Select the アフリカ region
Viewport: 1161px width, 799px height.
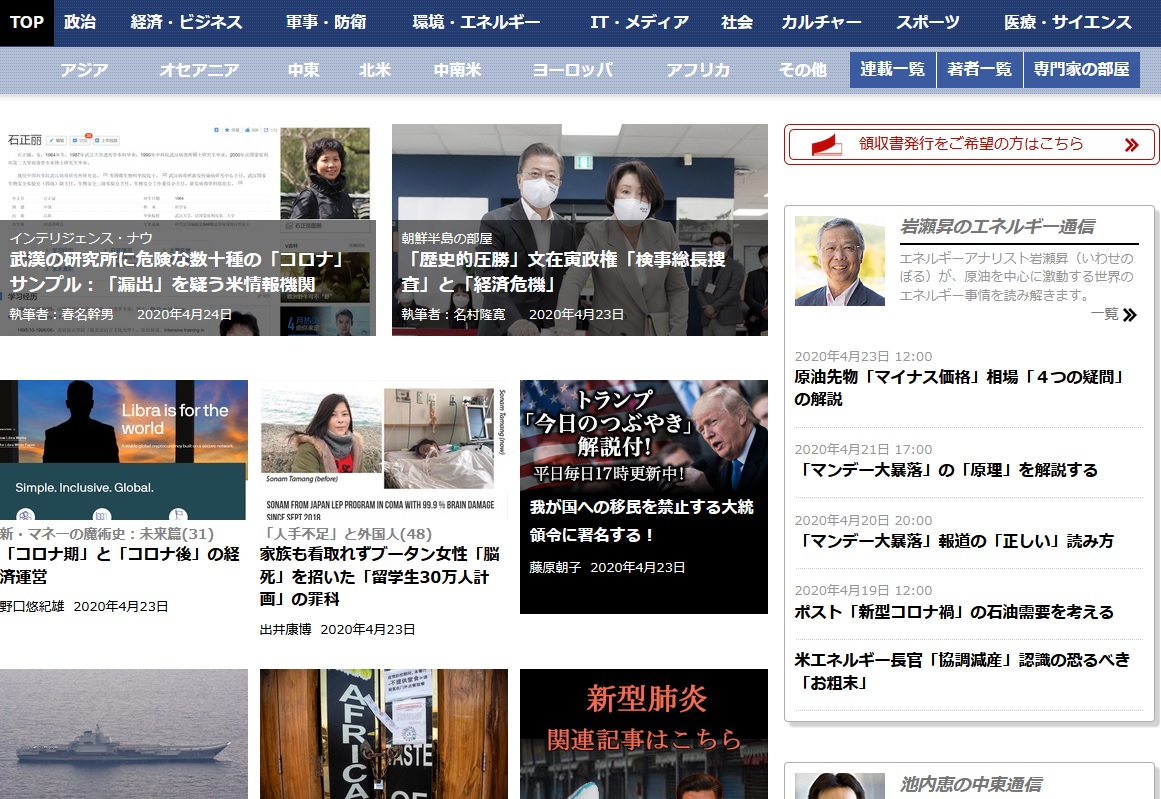tap(697, 70)
